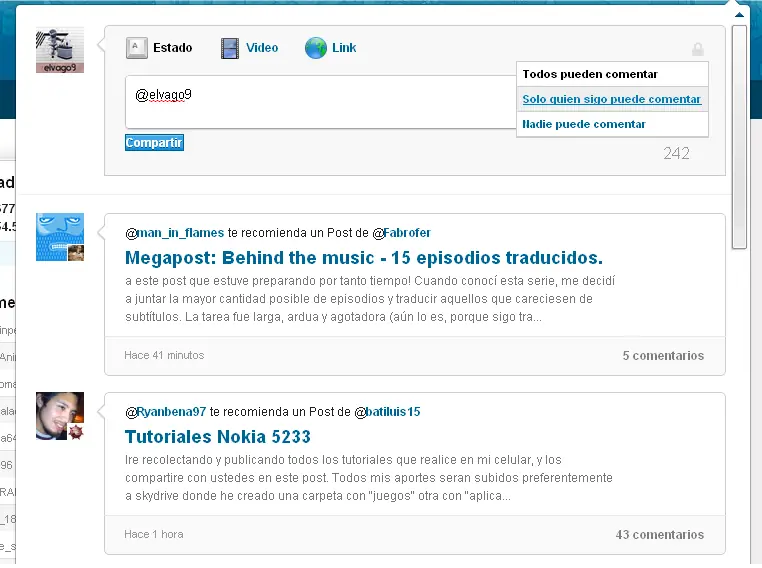Click the Estado text icon

point(137,48)
